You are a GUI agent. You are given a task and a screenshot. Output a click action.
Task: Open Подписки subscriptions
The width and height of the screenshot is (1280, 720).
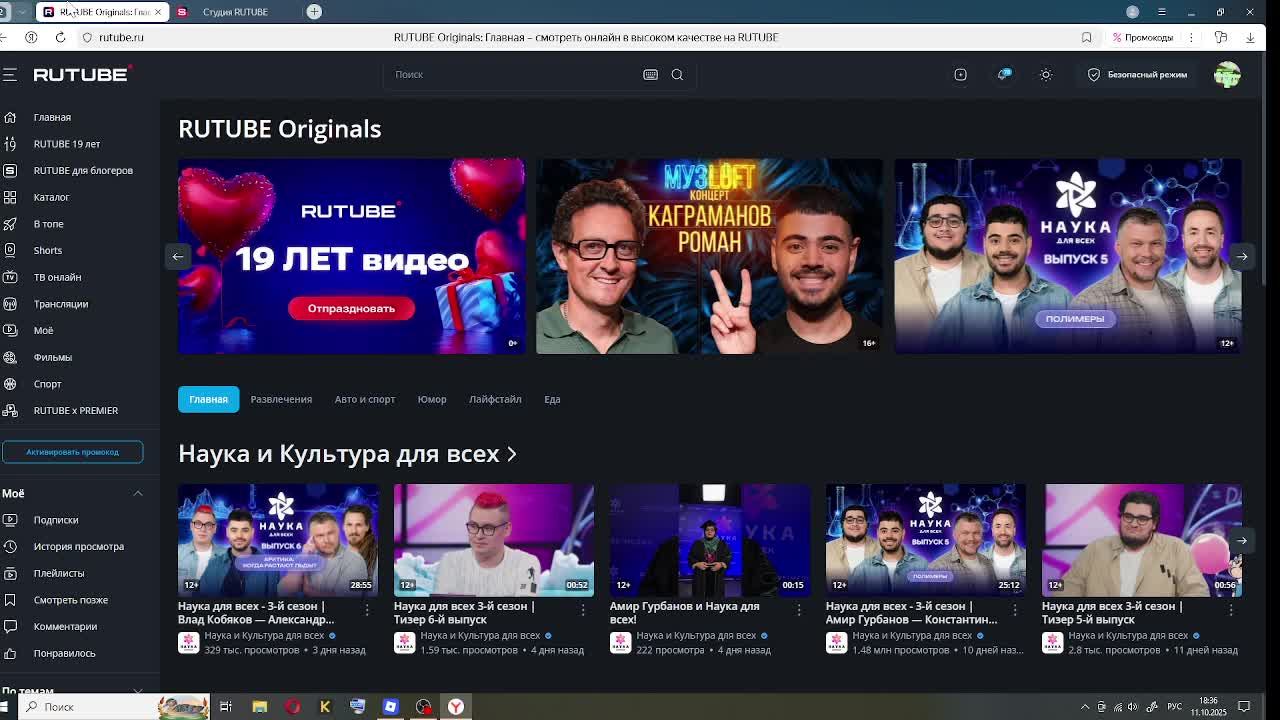tap(55, 520)
